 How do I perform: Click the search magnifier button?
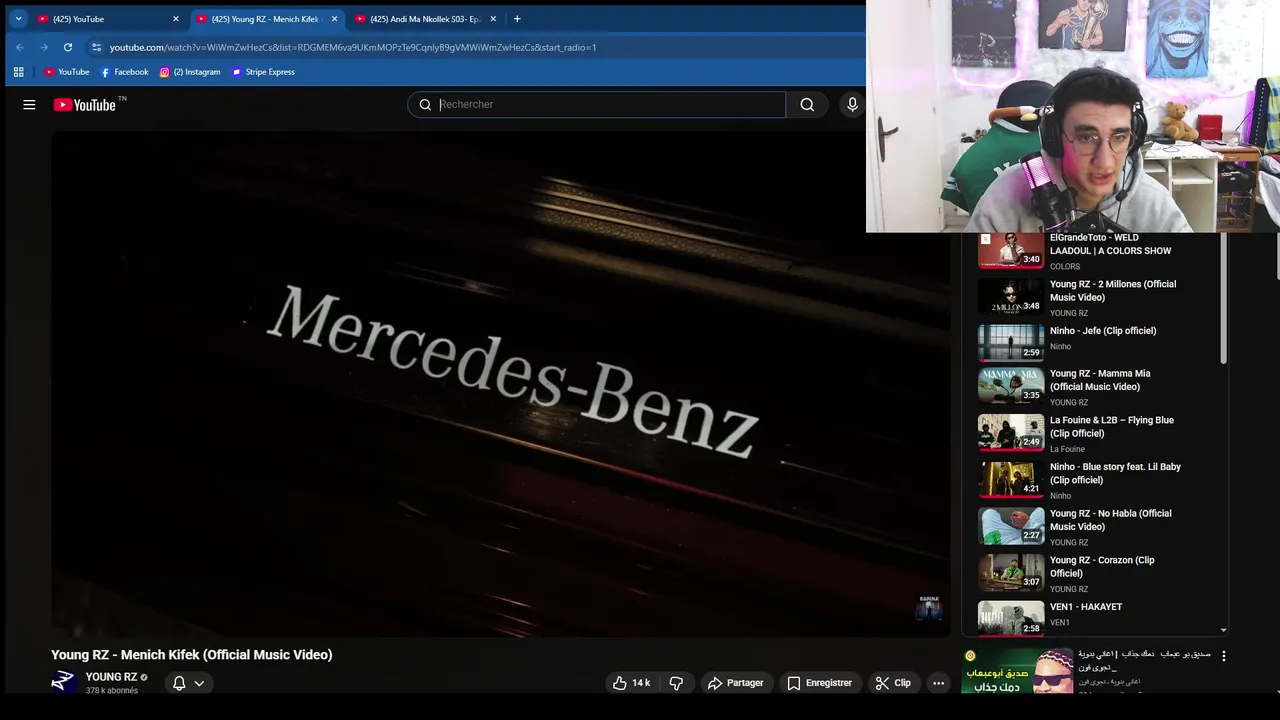[807, 104]
